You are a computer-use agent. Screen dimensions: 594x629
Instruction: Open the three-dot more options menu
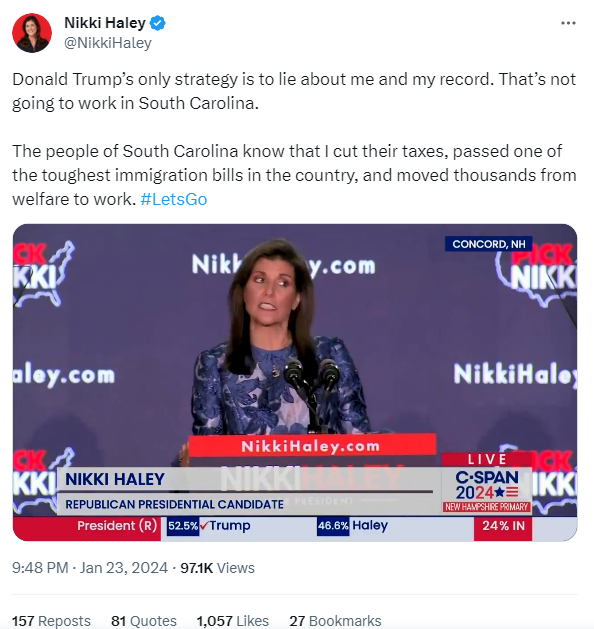(x=568, y=23)
